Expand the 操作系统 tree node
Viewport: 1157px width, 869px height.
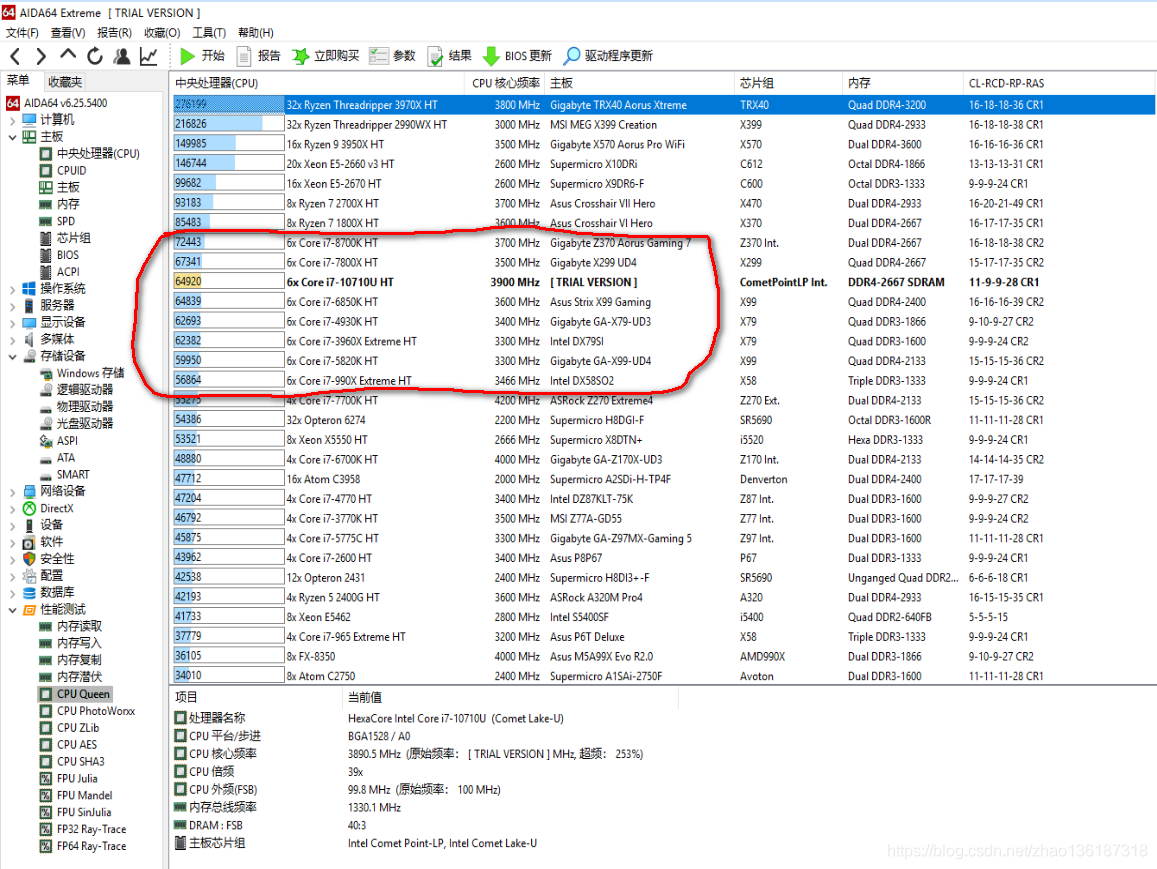pos(13,289)
